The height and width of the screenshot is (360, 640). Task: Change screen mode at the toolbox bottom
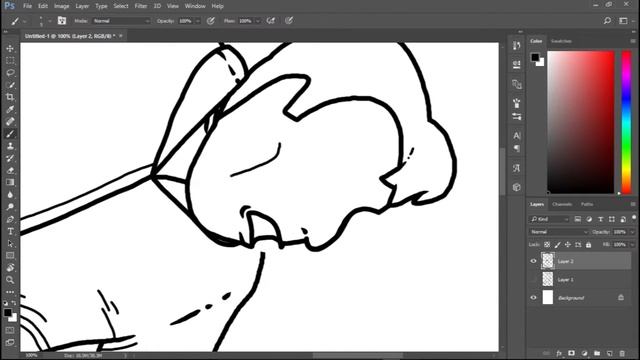click(x=10, y=342)
